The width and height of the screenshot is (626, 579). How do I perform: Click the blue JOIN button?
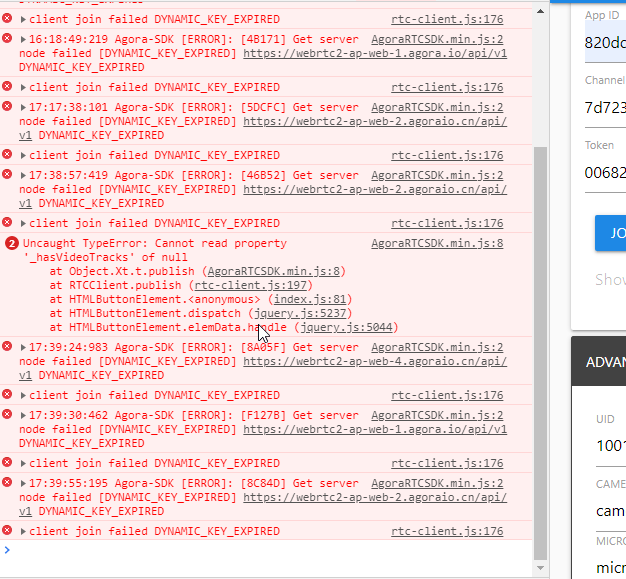click(x=610, y=233)
